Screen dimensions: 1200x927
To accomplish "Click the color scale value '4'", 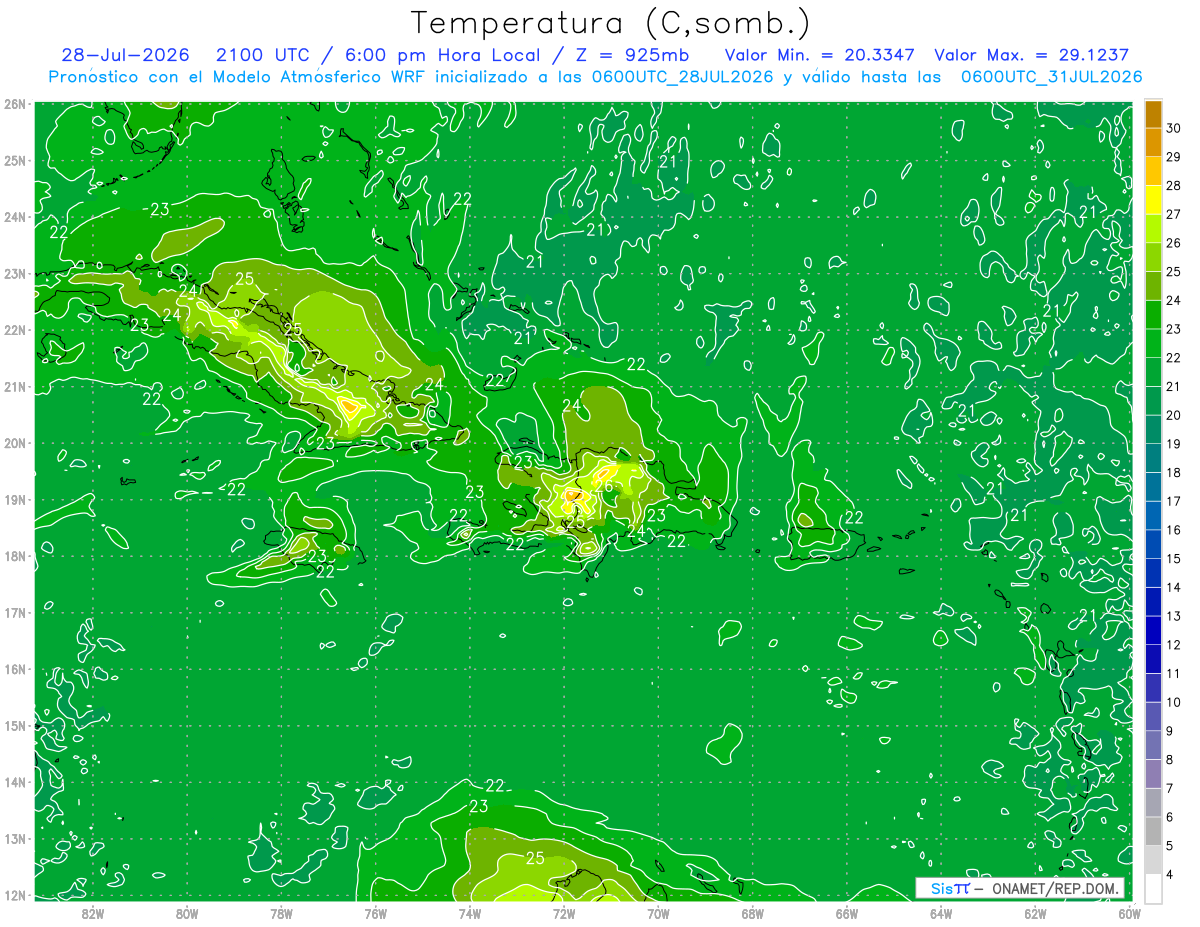I will point(1170,875).
